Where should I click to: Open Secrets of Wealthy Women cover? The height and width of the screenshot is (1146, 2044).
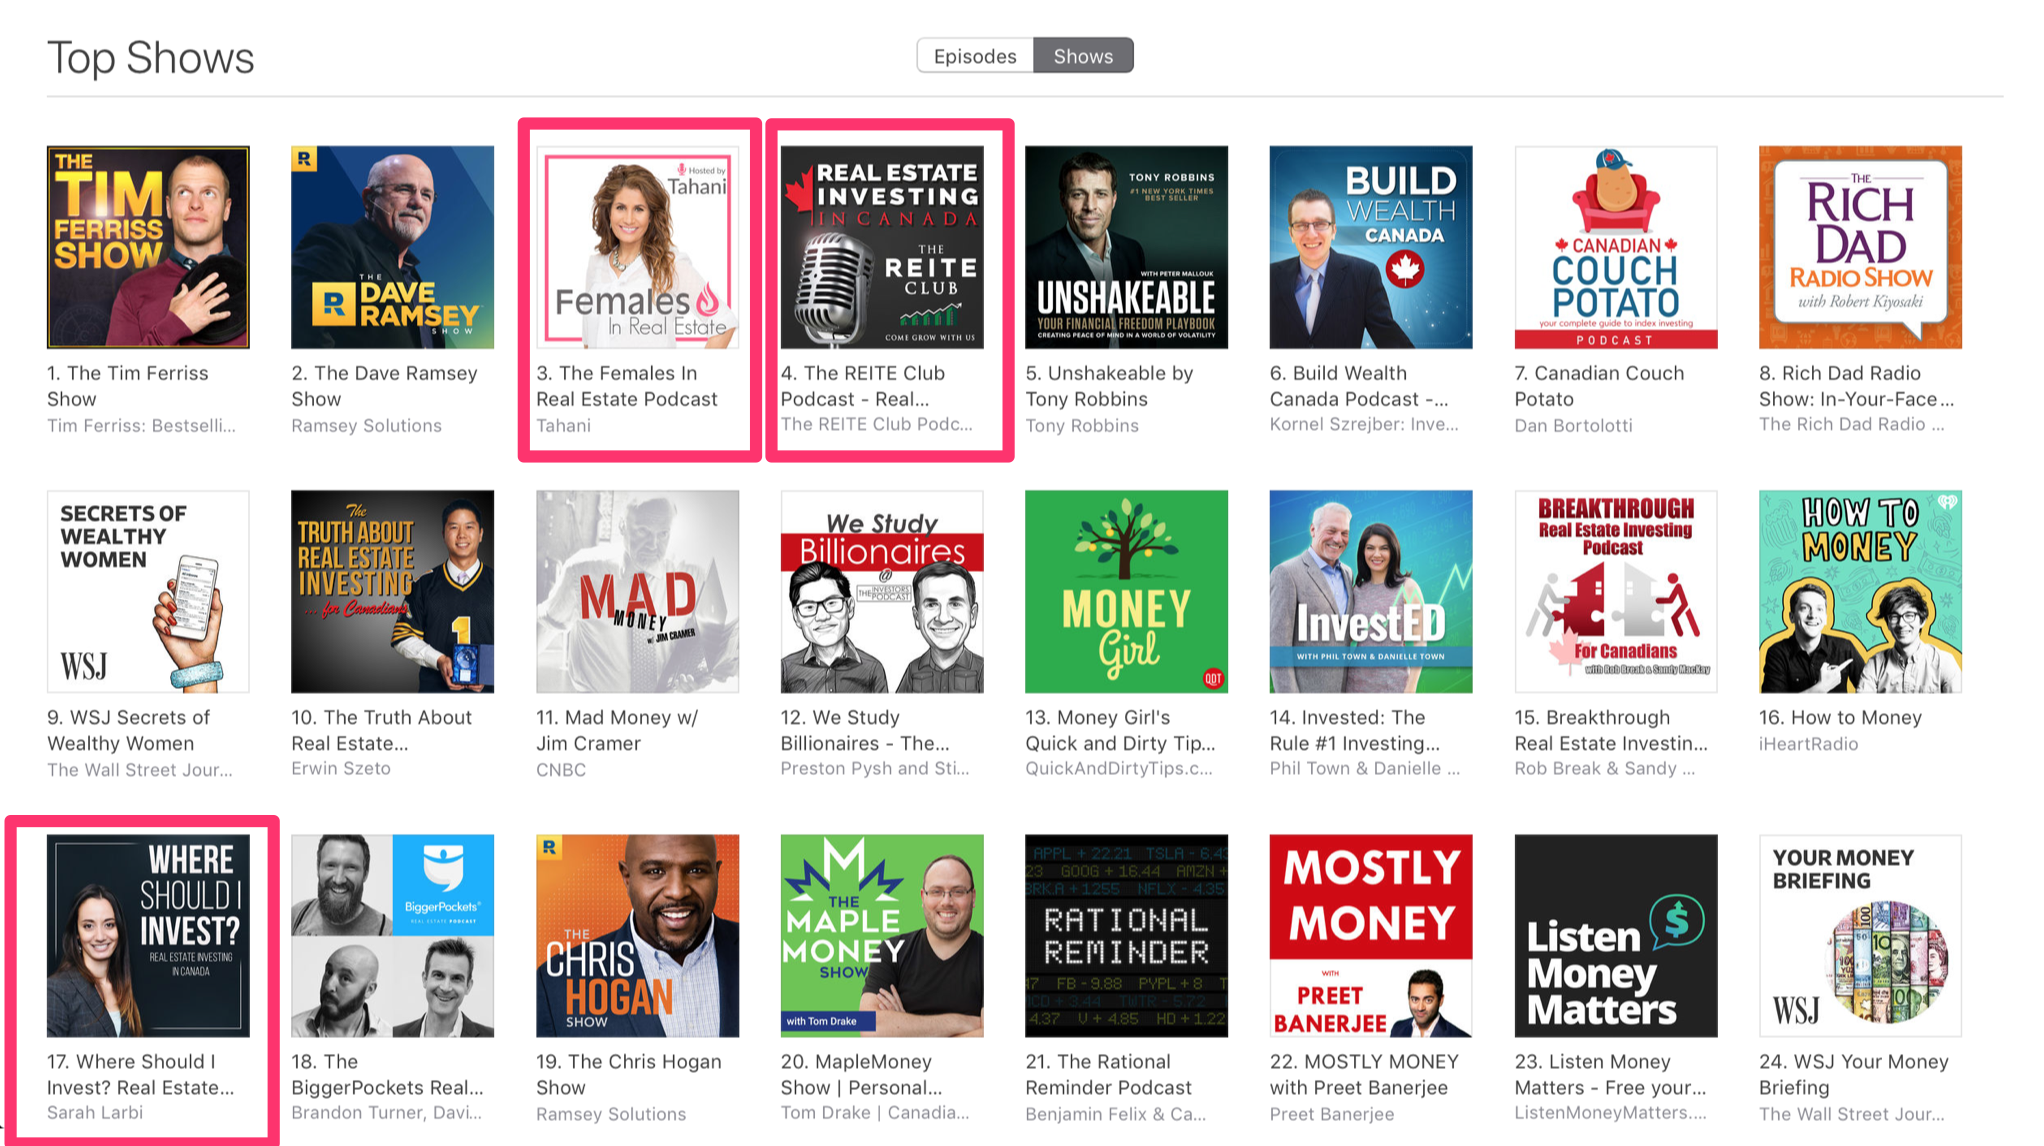[148, 591]
